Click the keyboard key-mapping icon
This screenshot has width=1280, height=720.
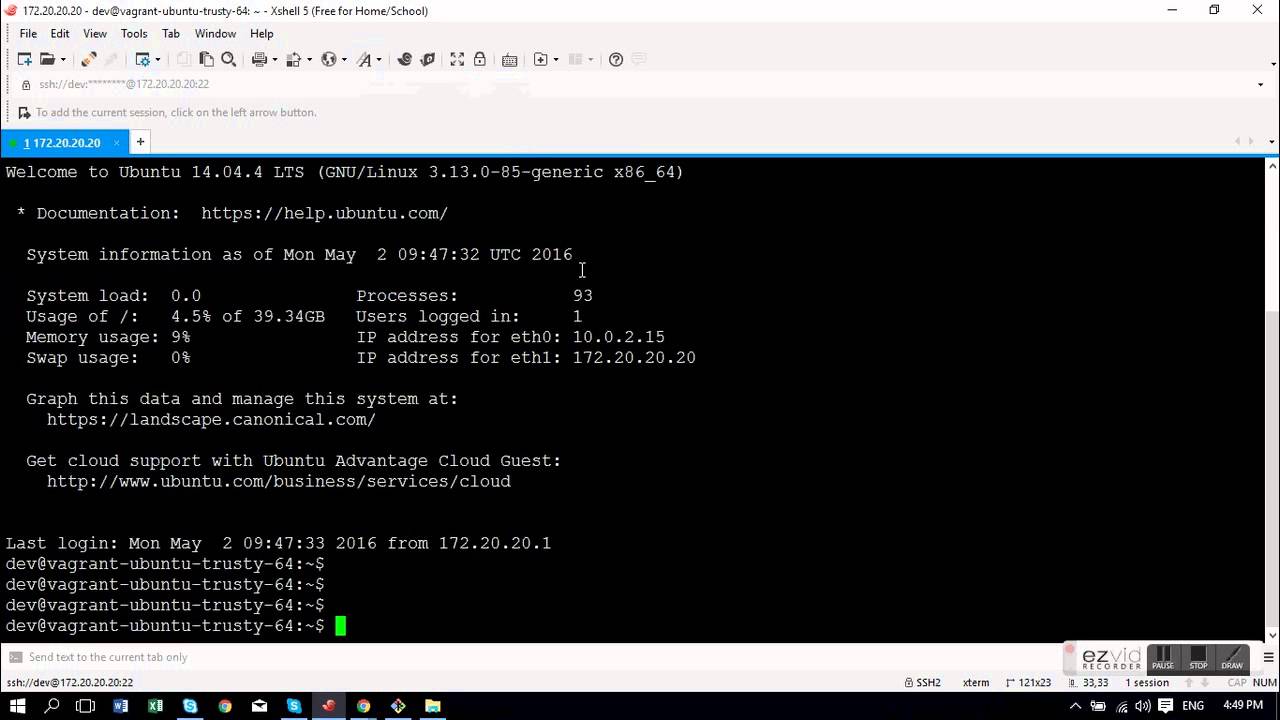pos(509,60)
